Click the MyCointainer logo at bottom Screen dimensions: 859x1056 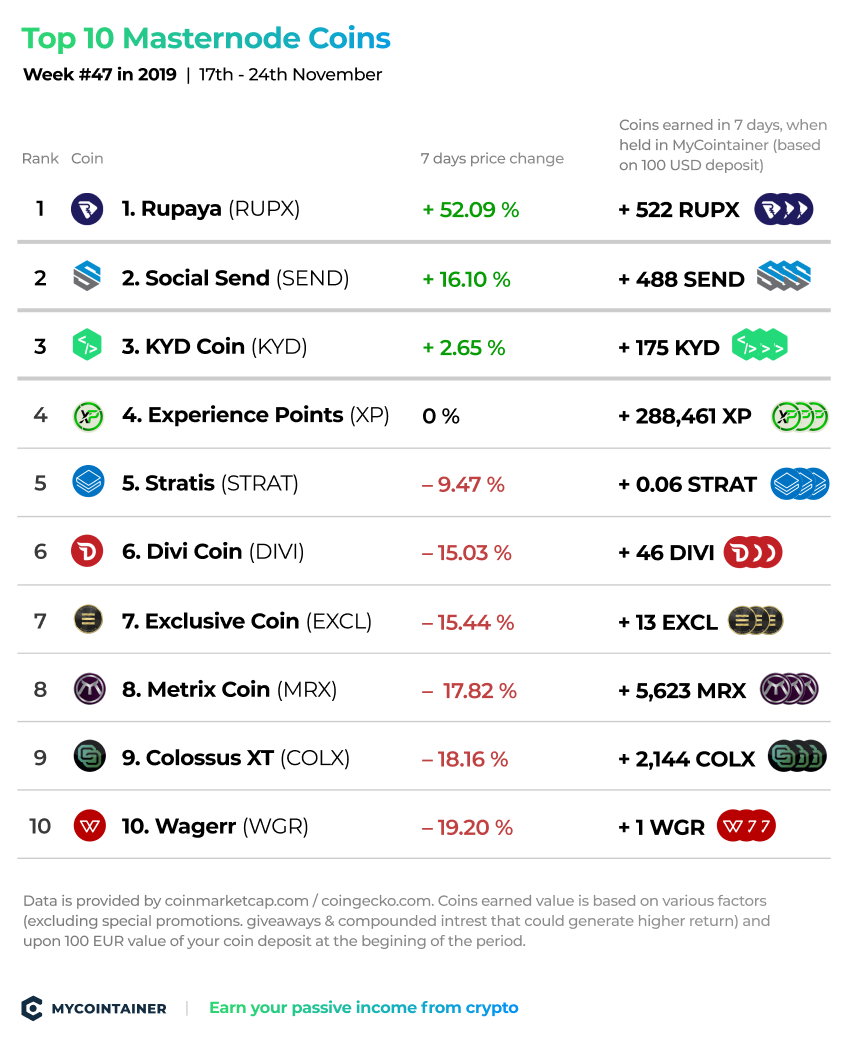click(94, 1008)
